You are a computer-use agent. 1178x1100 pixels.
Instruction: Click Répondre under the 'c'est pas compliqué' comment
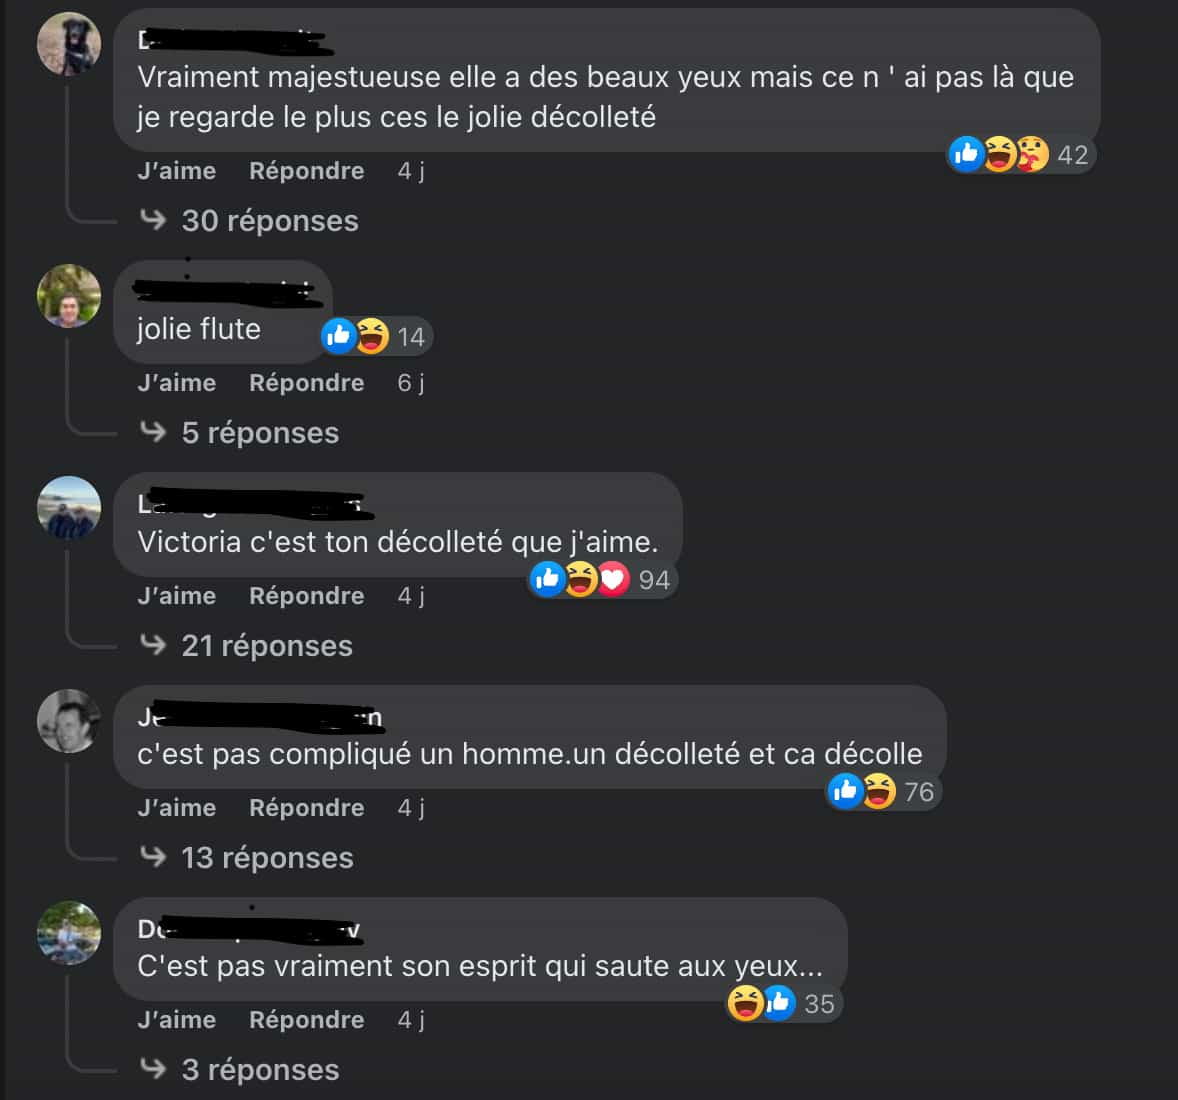point(307,808)
